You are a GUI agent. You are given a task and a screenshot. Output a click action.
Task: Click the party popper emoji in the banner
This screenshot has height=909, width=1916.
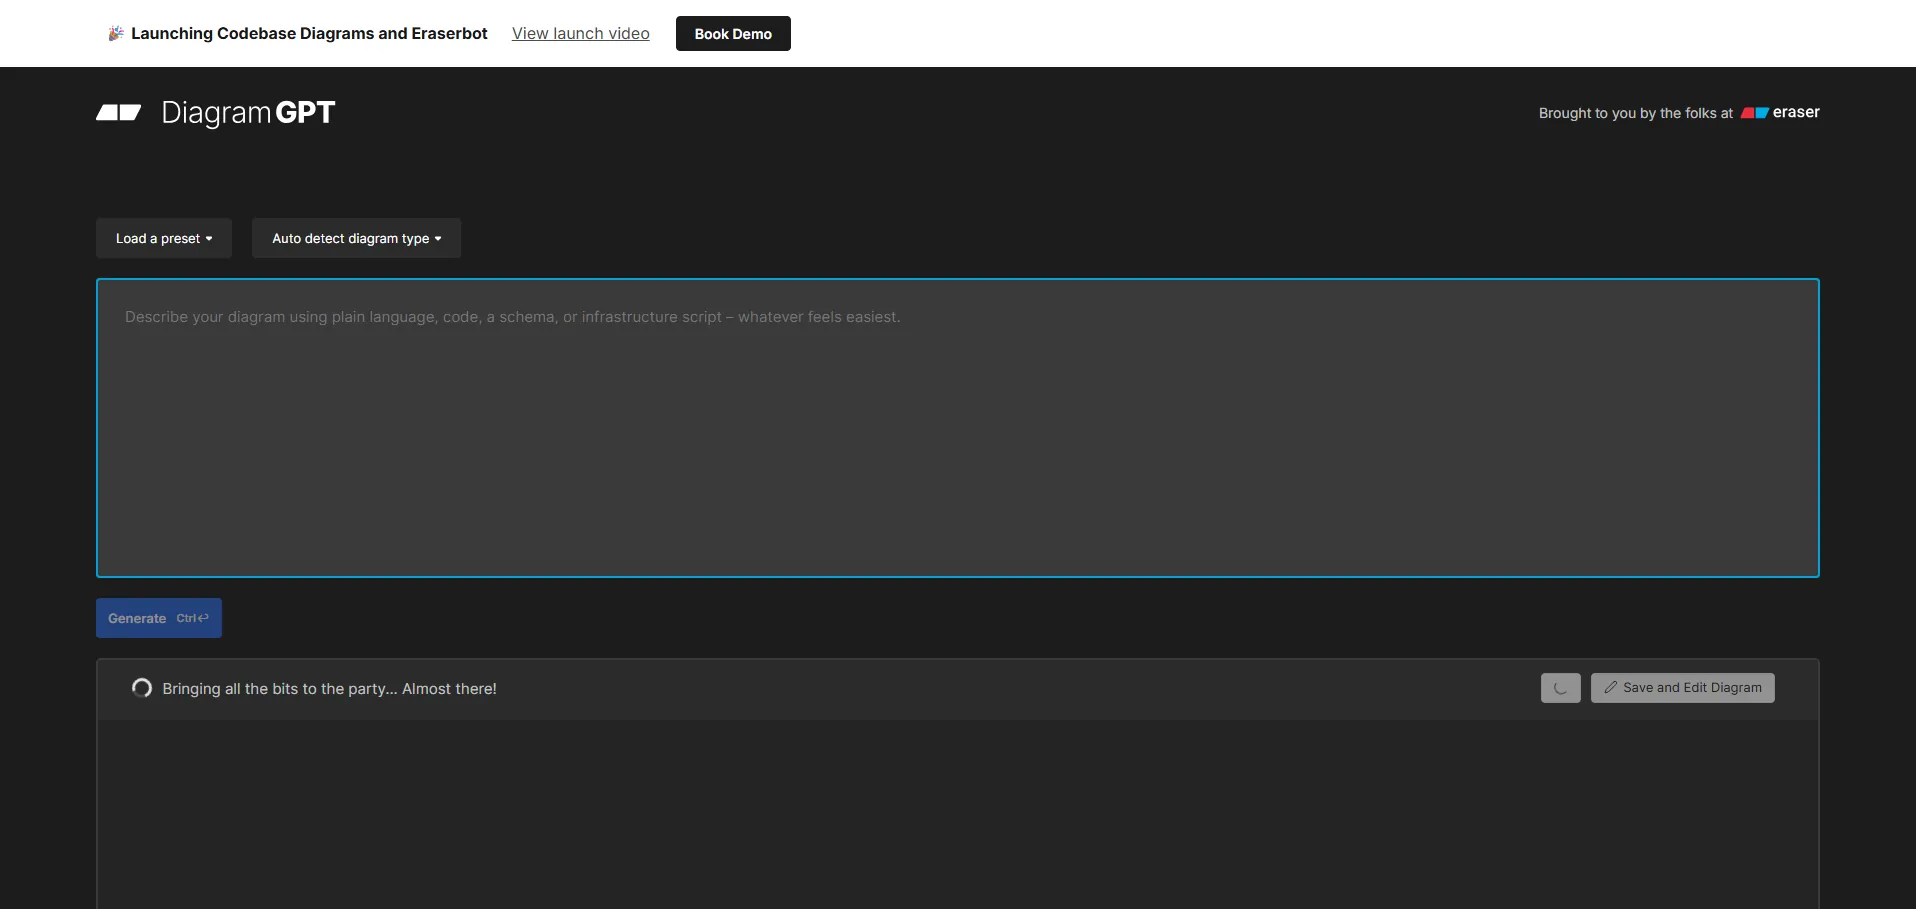tap(116, 33)
